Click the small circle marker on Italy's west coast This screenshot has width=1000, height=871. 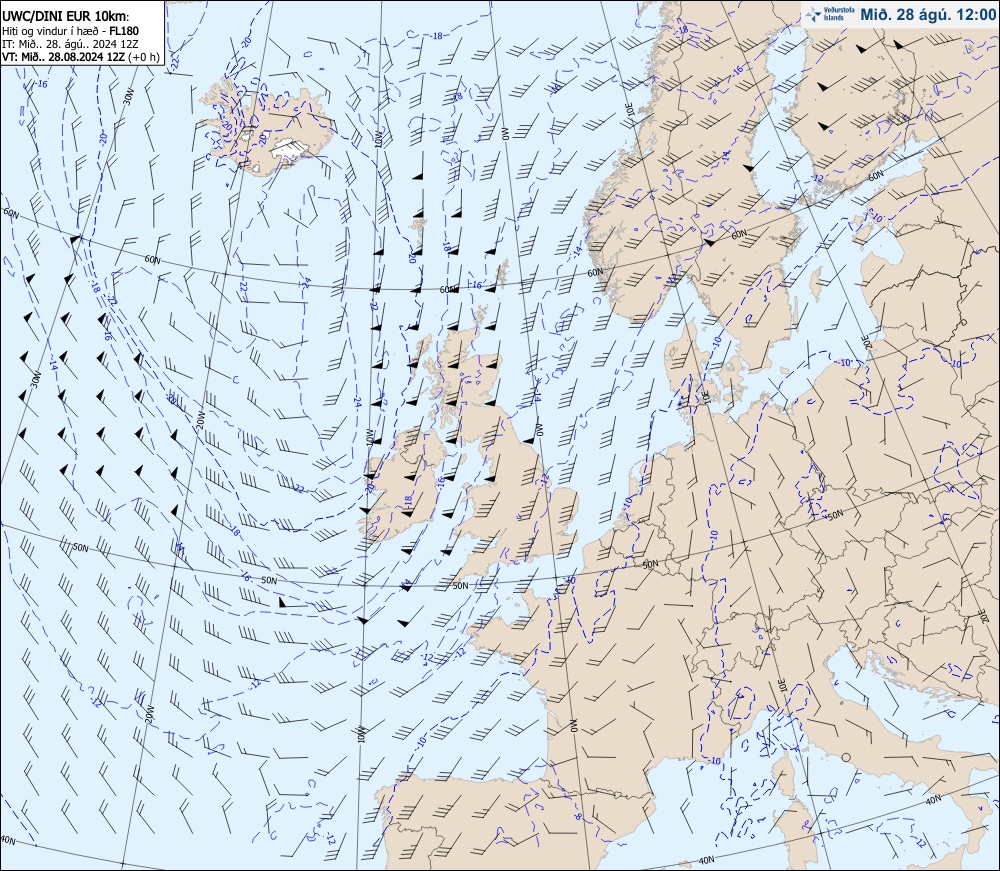(846, 758)
